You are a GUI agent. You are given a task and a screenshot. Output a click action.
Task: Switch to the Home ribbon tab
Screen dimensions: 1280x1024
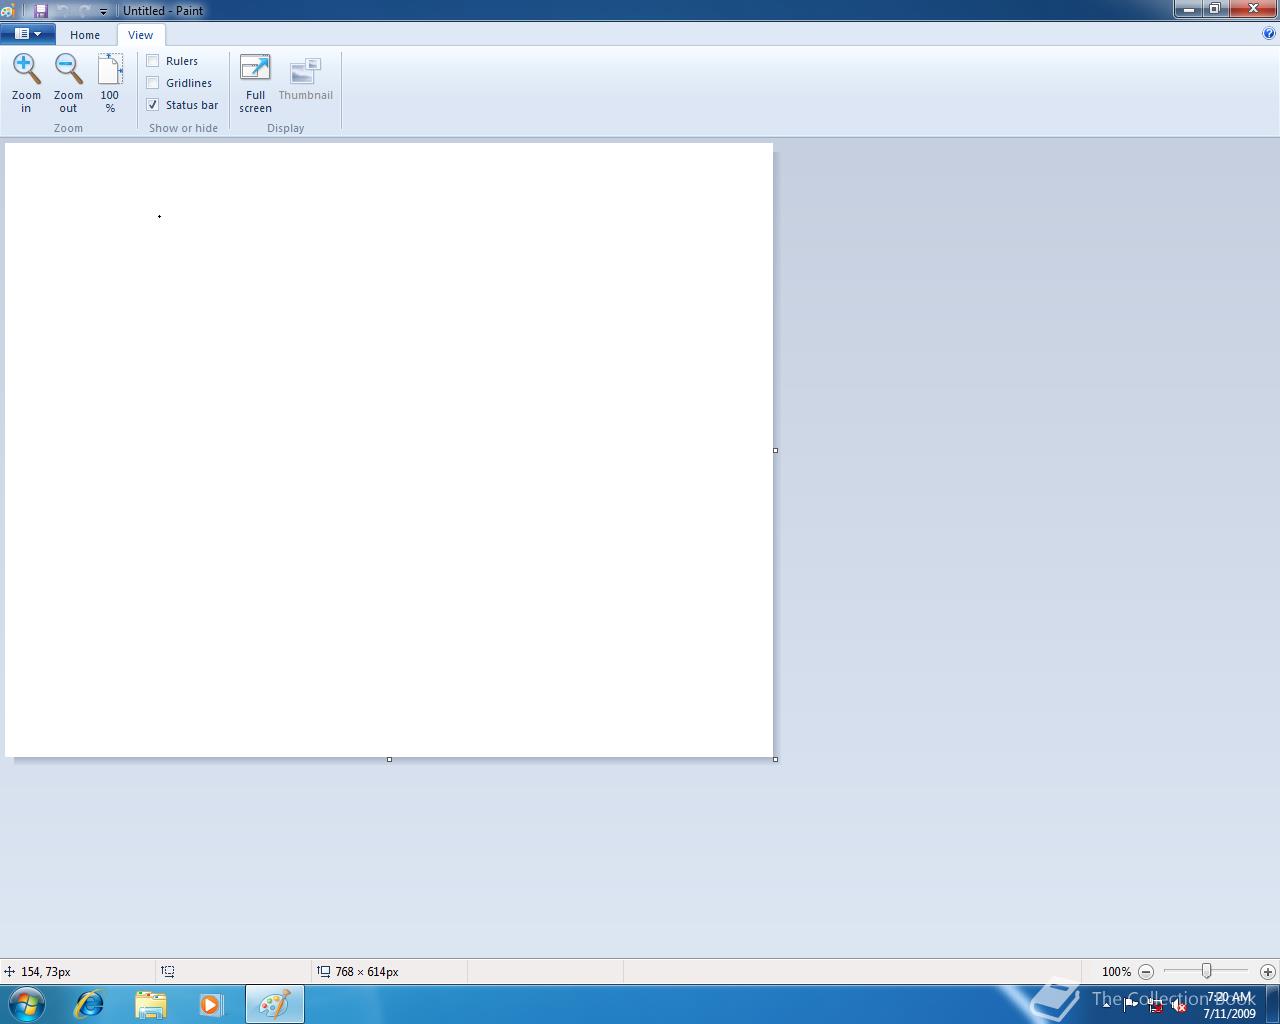pyautogui.click(x=85, y=35)
